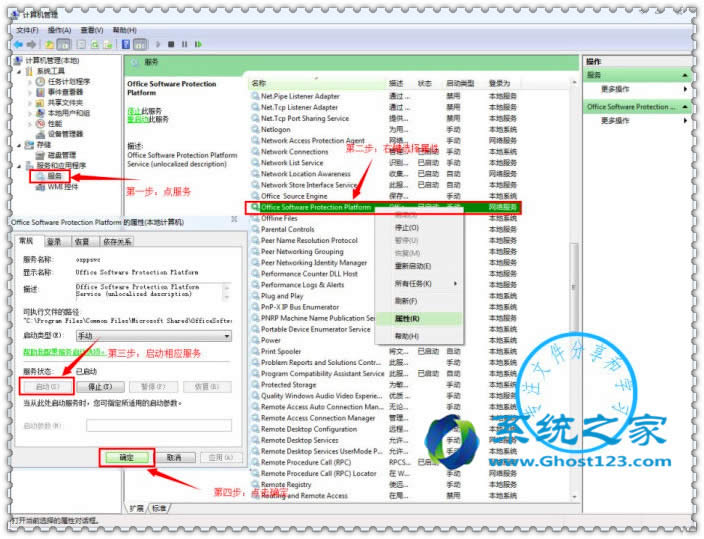Select the Parental Controls service row

pos(384,230)
